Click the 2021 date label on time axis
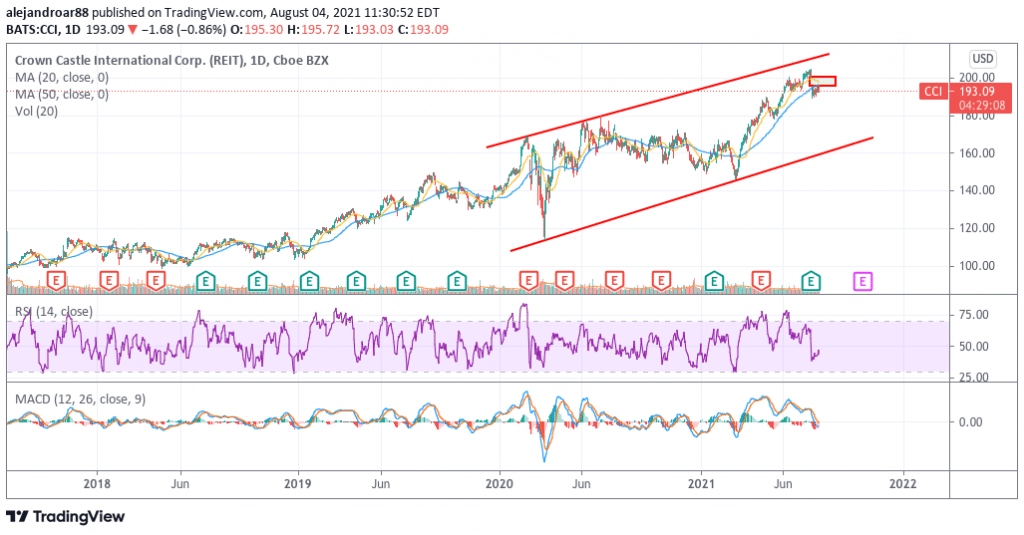 click(x=701, y=484)
